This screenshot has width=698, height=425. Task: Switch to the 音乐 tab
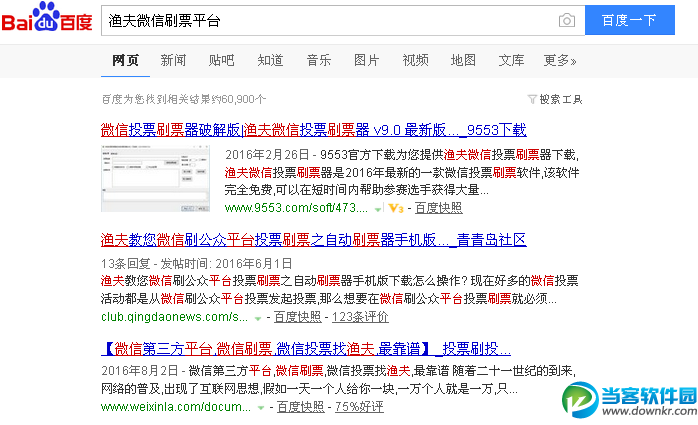[318, 60]
